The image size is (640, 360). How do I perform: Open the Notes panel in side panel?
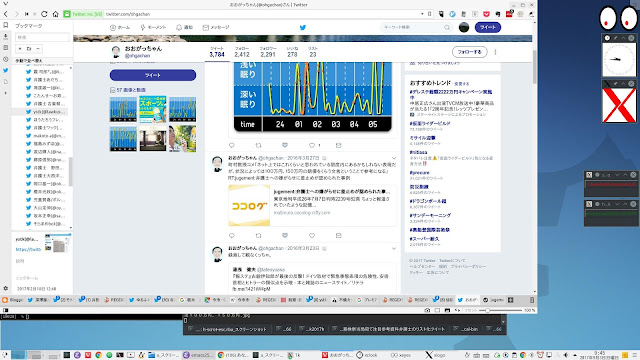coord(5,48)
